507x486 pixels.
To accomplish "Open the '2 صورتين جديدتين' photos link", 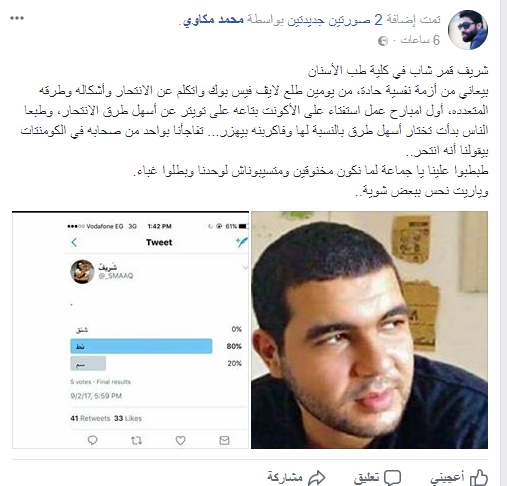I will pos(332,20).
